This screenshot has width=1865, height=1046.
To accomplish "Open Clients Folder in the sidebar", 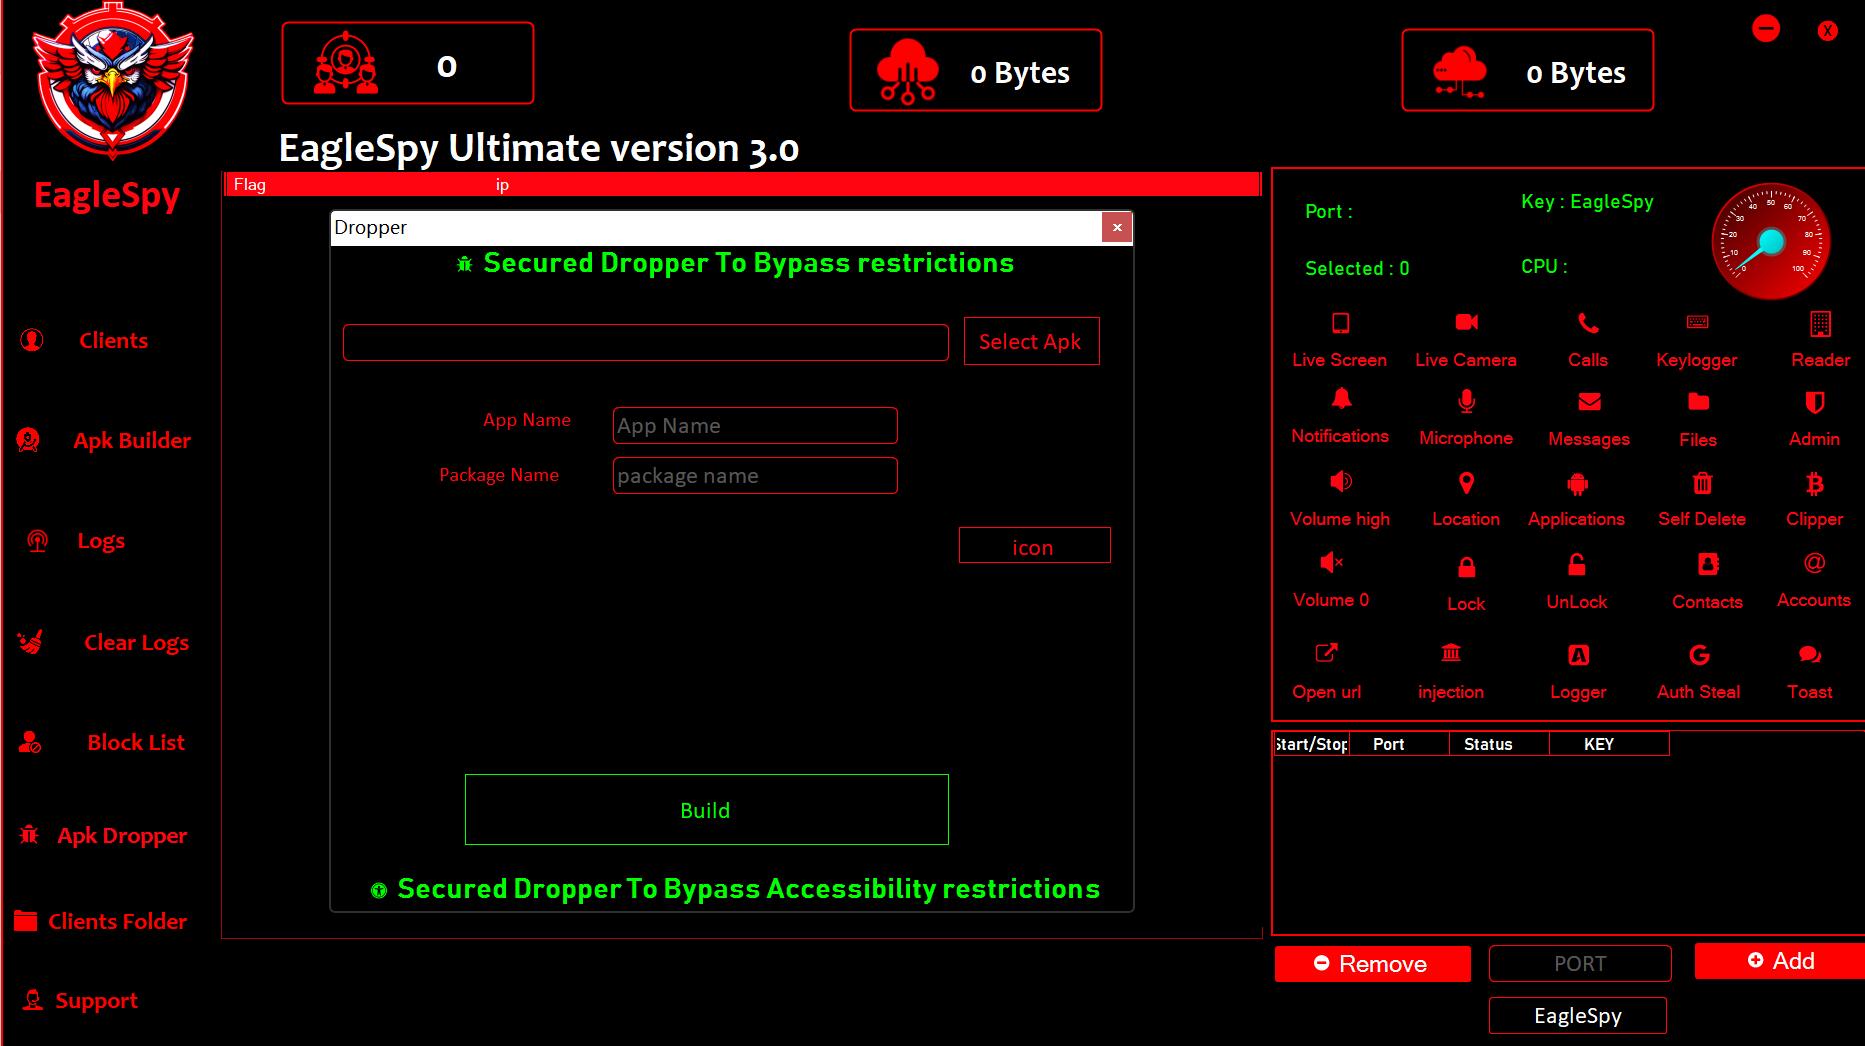I will click(117, 922).
